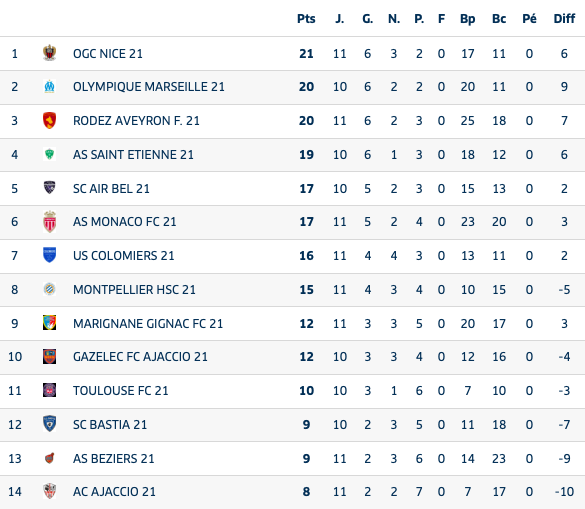The width and height of the screenshot is (585, 509).
Task: Open the GAZELEC FC AJACCIO 21 team link
Action: pos(140,357)
